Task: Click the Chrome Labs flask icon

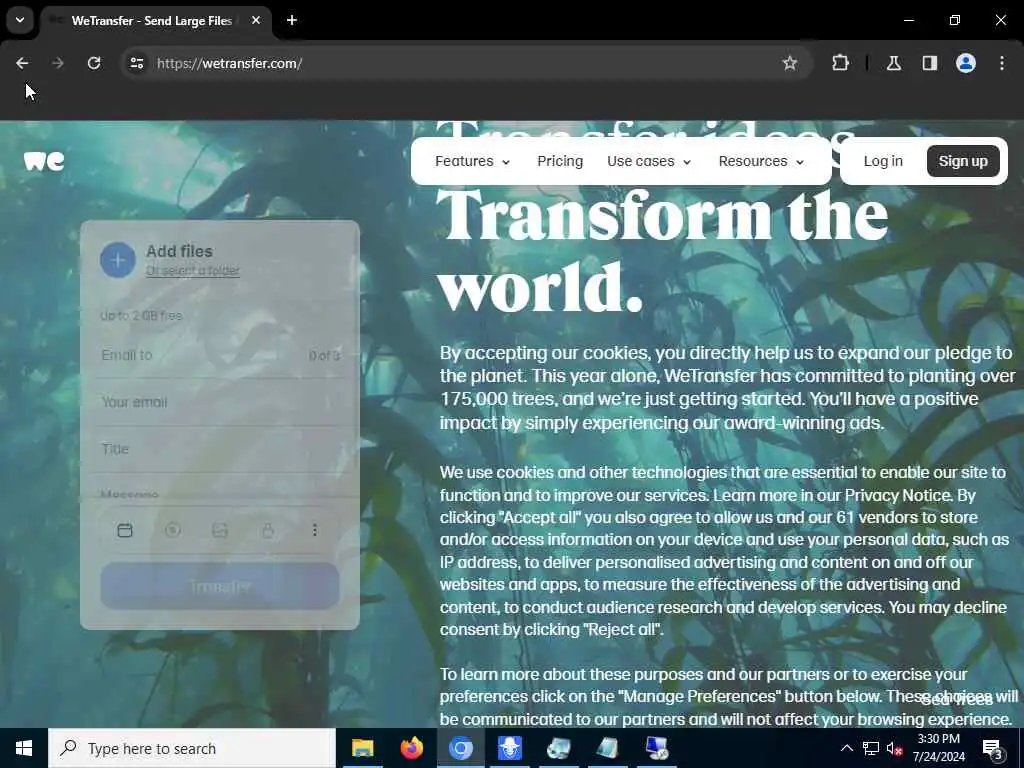Action: (x=894, y=63)
